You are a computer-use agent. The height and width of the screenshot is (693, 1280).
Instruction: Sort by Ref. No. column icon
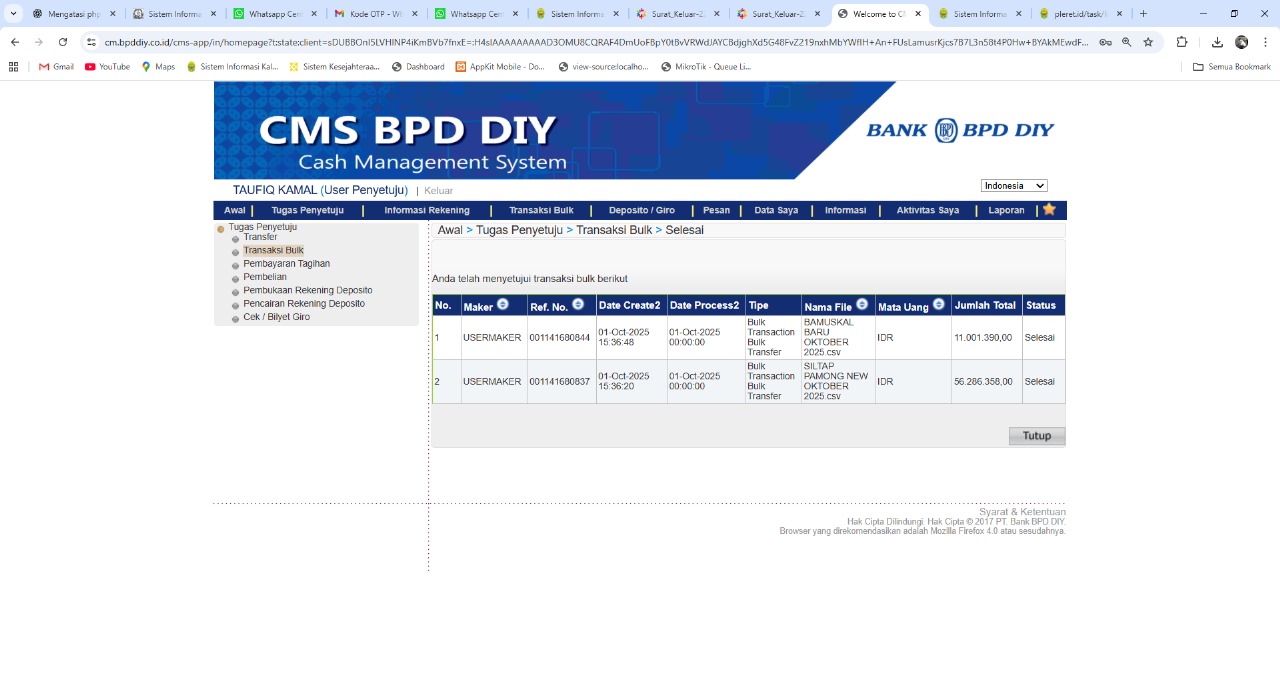tap(578, 304)
